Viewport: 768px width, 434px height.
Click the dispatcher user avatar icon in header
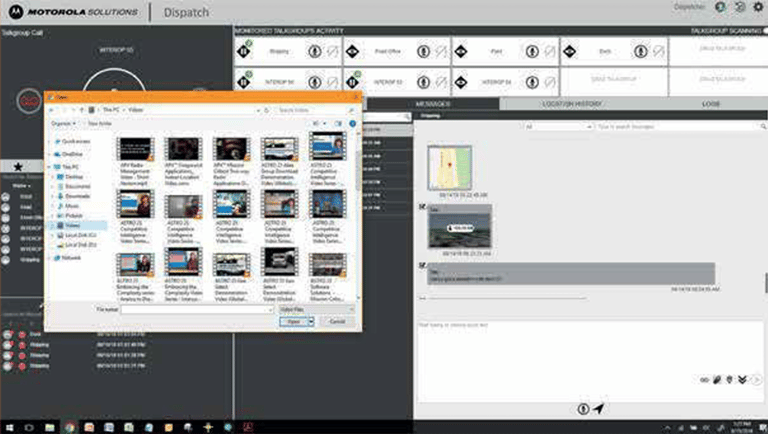coord(720,7)
